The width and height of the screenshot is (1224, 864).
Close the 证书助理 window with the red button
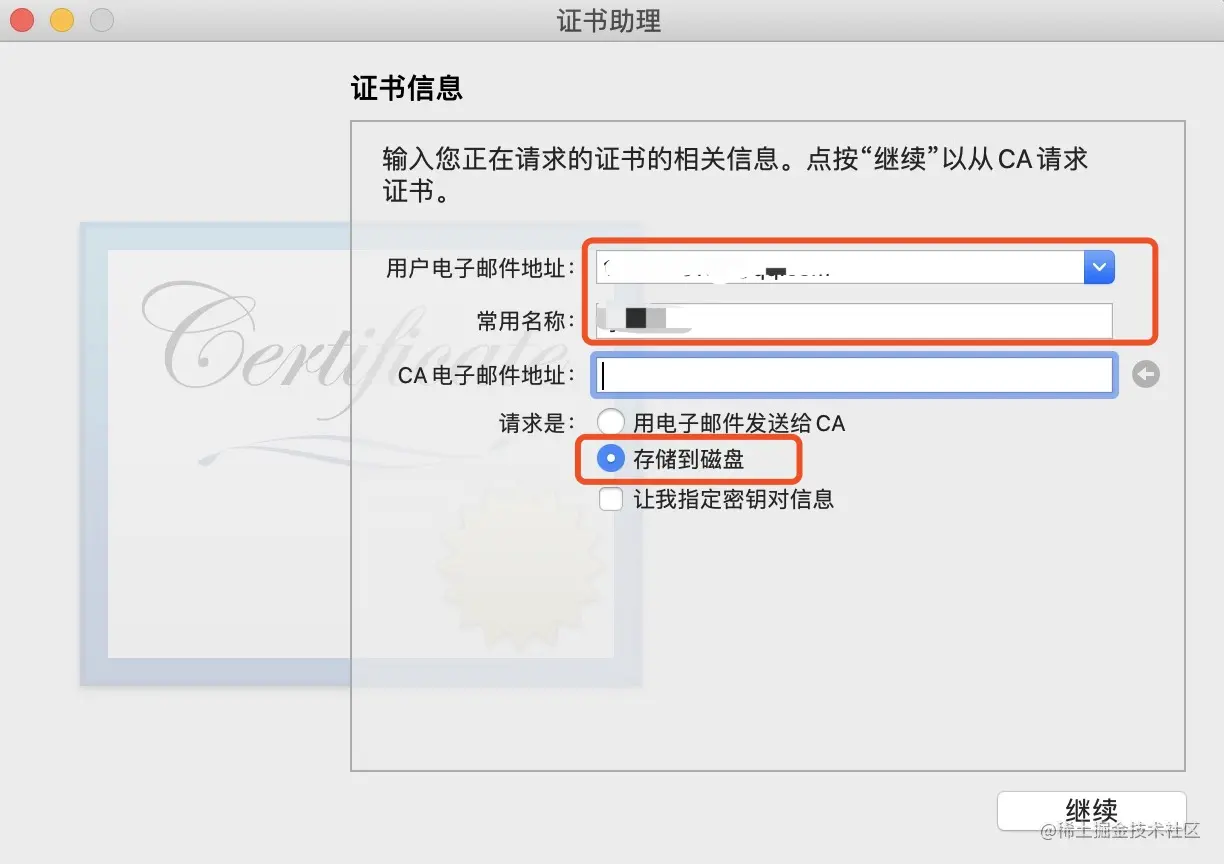pyautogui.click(x=22, y=19)
